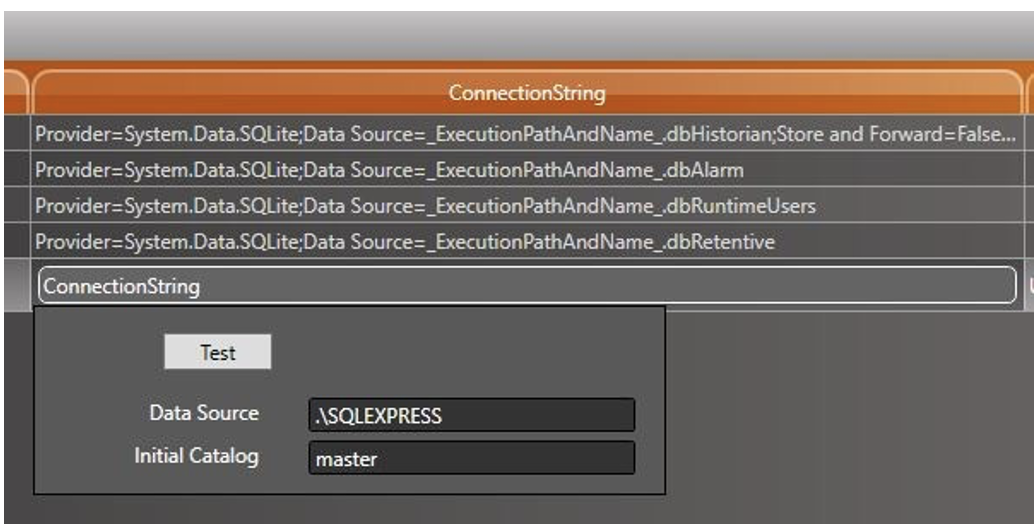Click the left-edge cell of the dbAlarm row
This screenshot has width=1036, height=524.
click(x=14, y=170)
